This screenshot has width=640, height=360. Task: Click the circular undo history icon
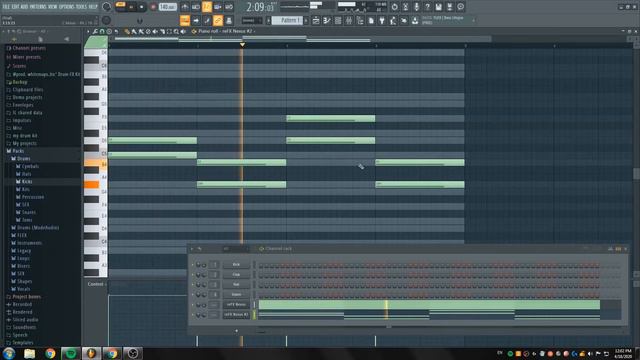pos(394,7)
